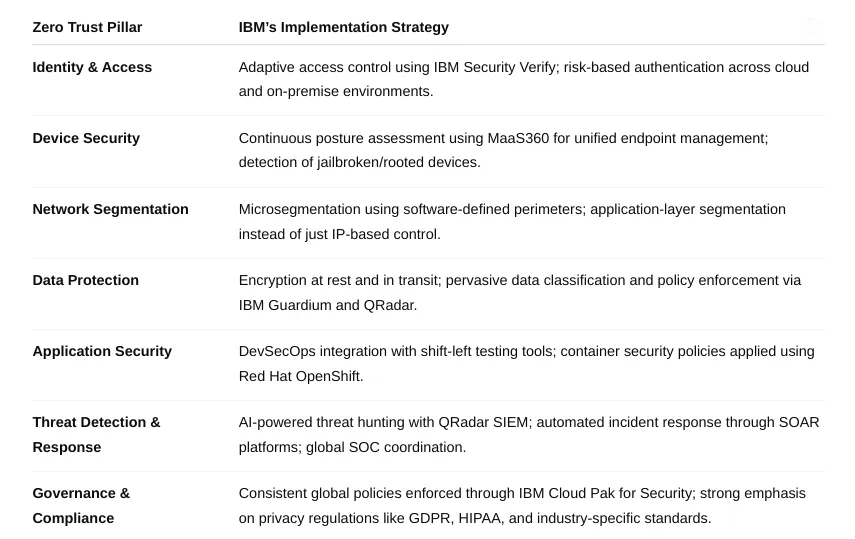This screenshot has height=539, width=855.
Task: Select the Device Security row label
Action: (x=86, y=138)
